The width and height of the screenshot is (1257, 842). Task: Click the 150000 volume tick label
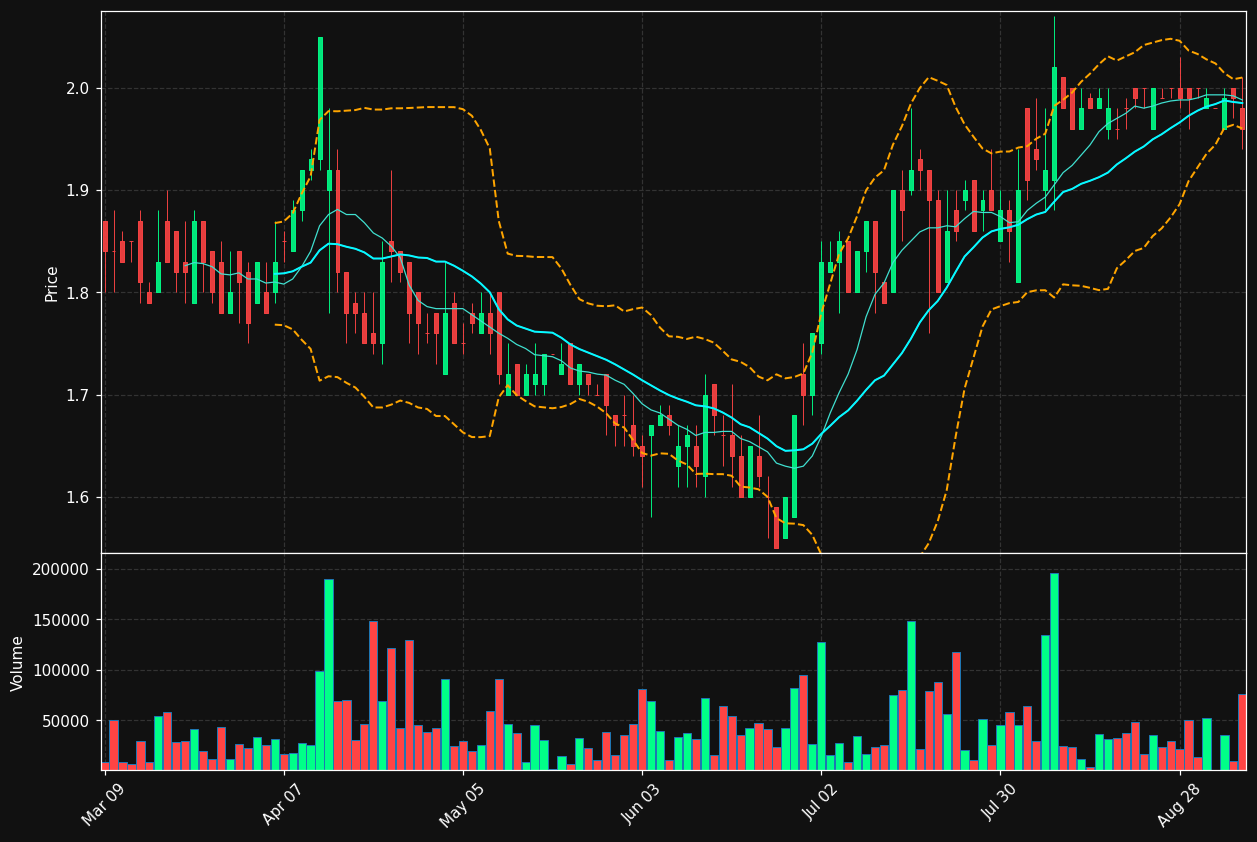tap(62, 620)
